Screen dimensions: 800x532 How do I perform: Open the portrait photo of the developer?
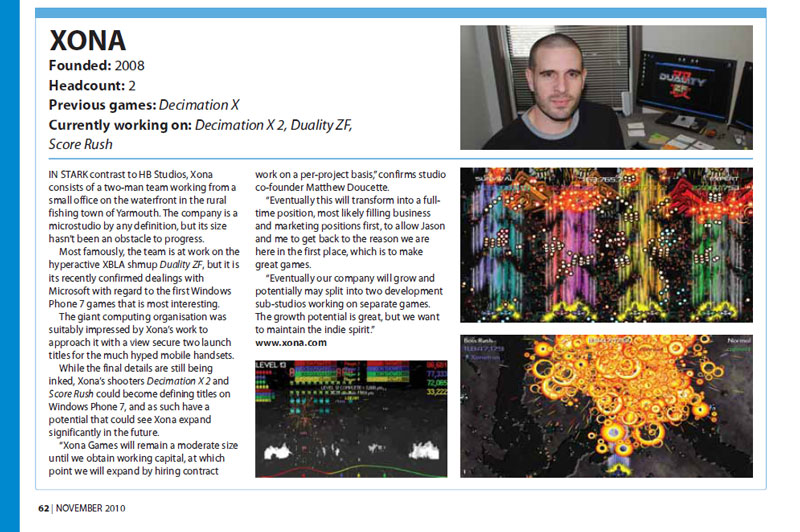click(x=606, y=87)
